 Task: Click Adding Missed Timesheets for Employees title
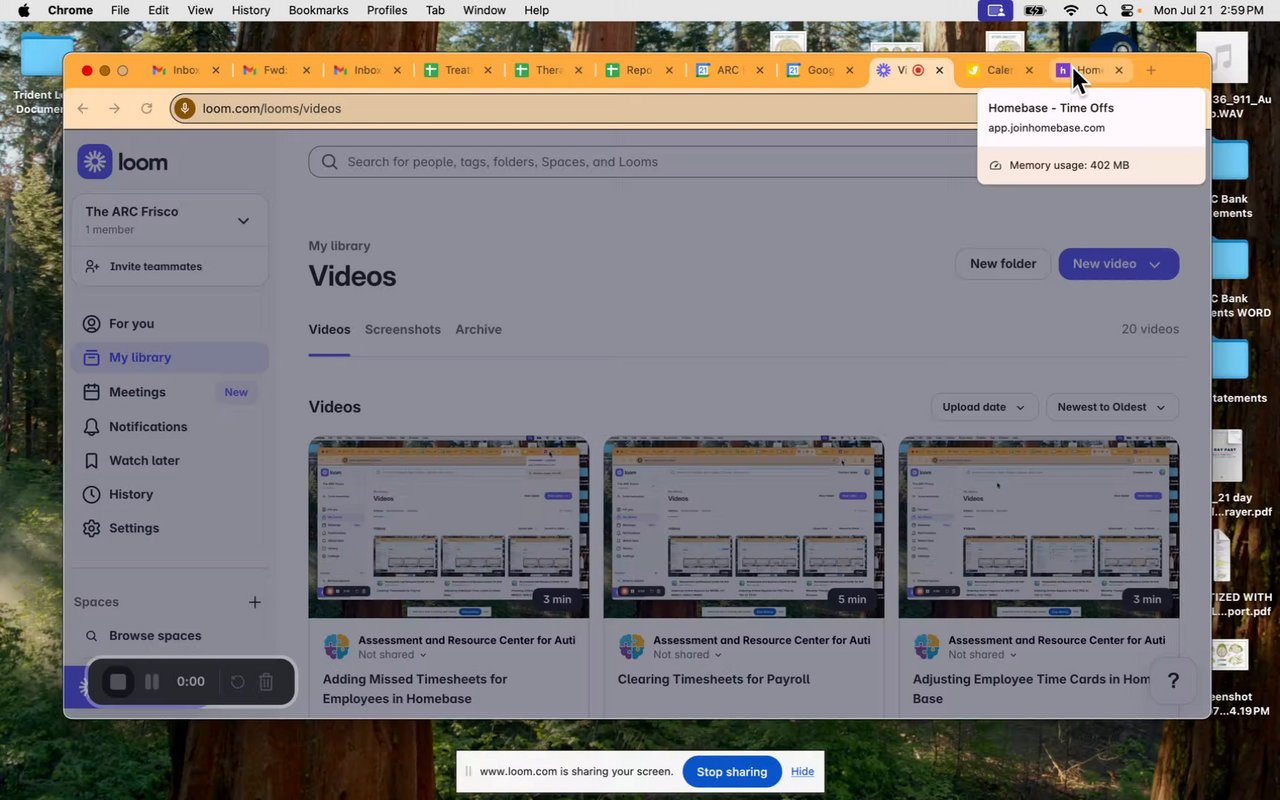pyautogui.click(x=415, y=689)
